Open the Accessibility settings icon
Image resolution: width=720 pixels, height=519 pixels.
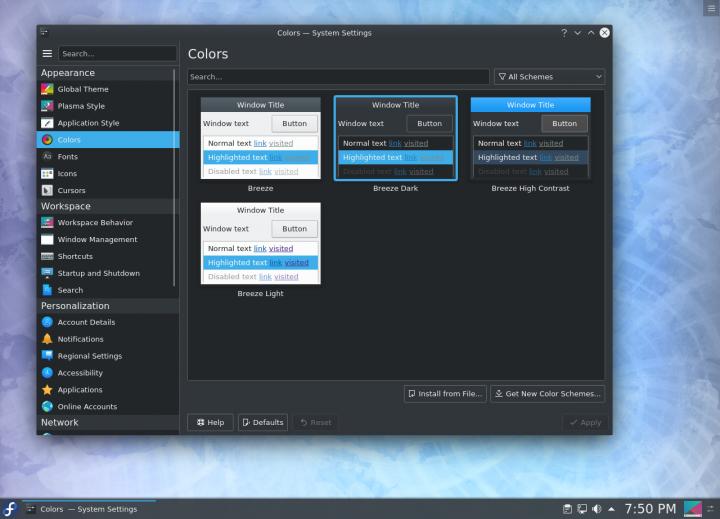[47, 373]
